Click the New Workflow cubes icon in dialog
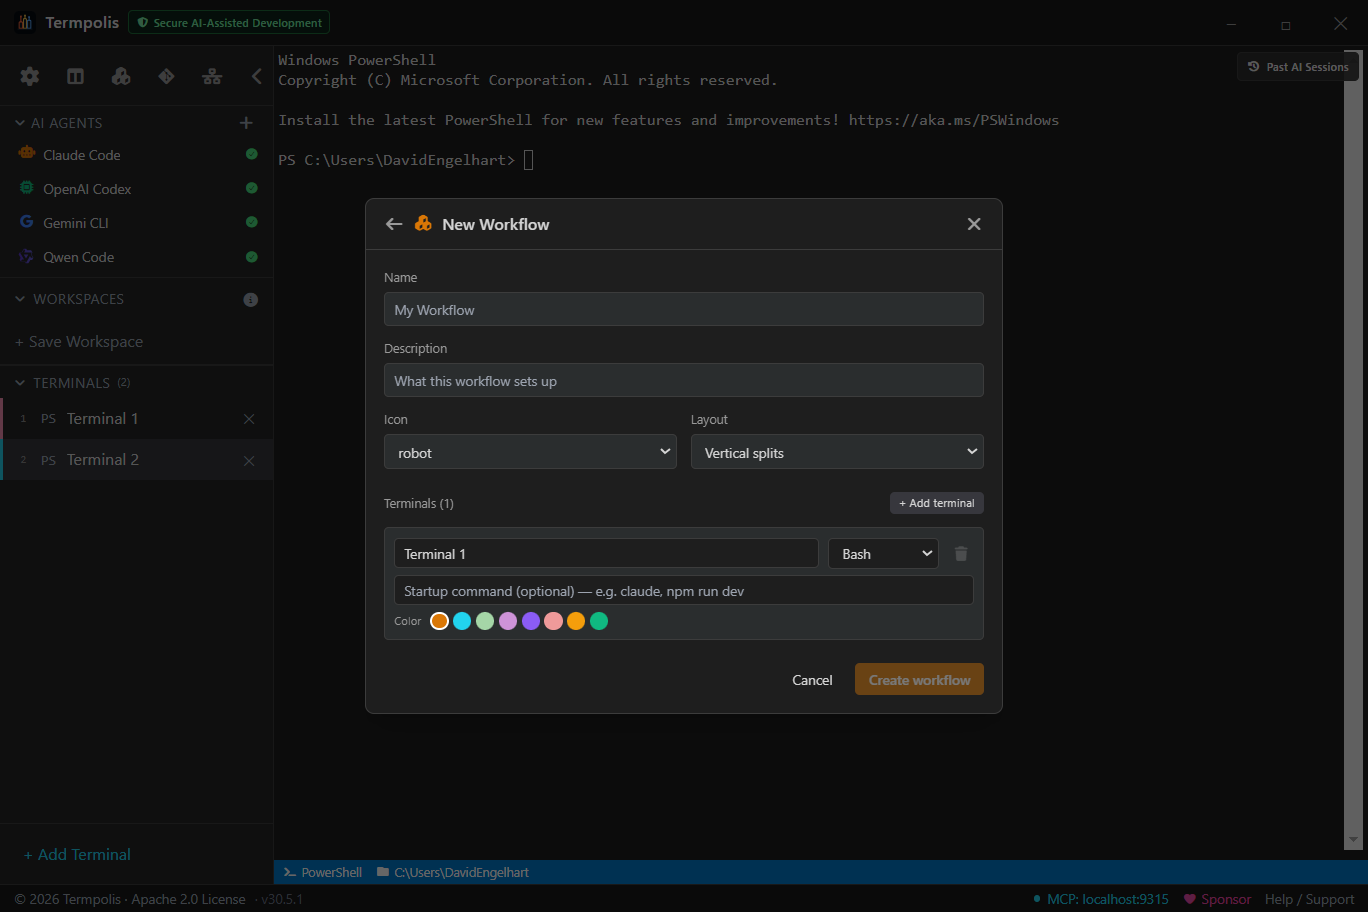The image size is (1368, 912). 424,224
